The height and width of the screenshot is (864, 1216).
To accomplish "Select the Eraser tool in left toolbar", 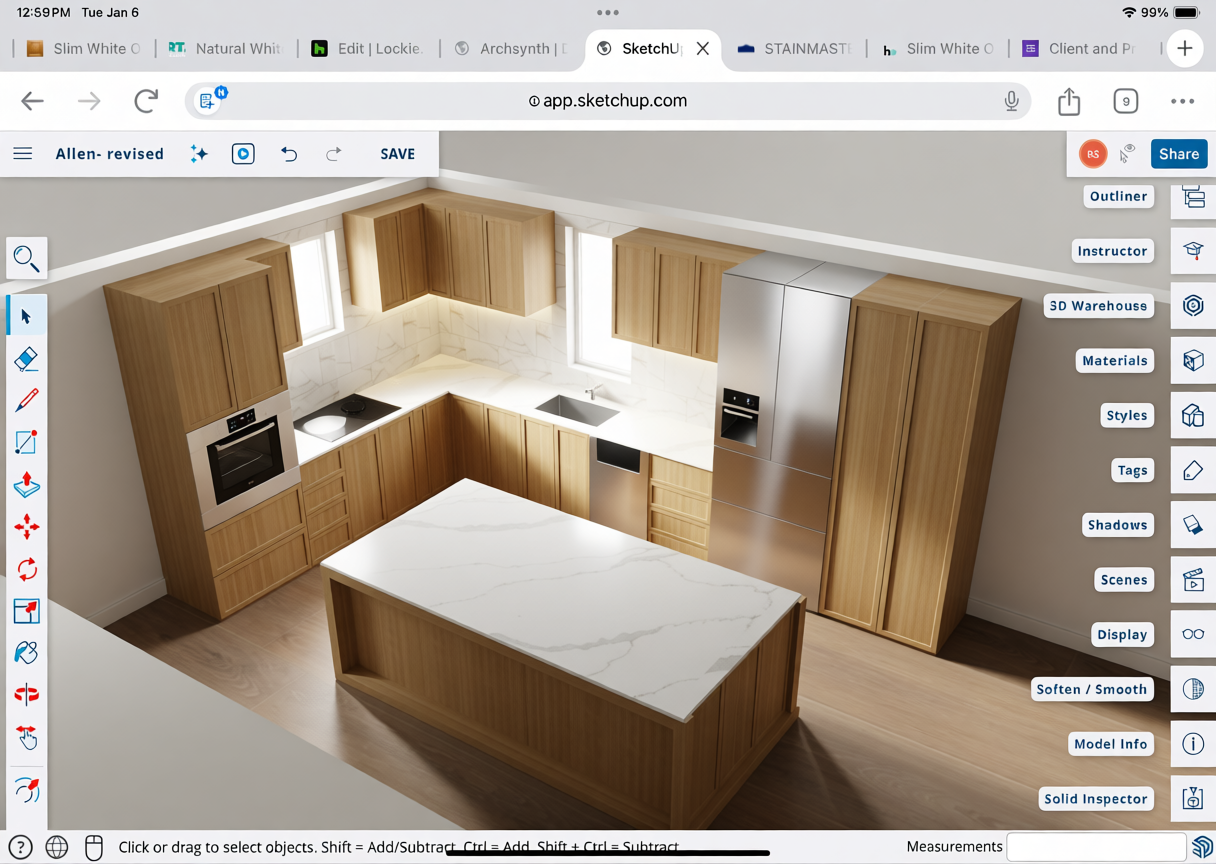I will point(27,359).
